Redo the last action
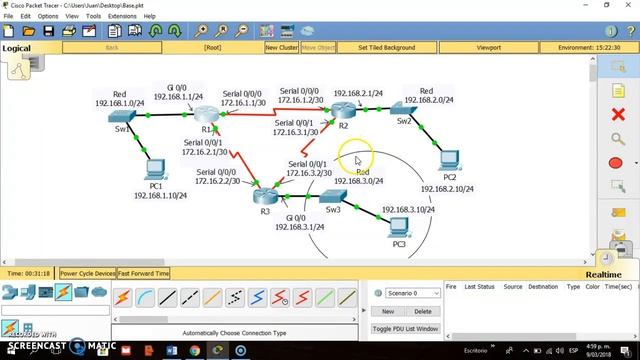The width and height of the screenshot is (640, 360). coord(175,31)
